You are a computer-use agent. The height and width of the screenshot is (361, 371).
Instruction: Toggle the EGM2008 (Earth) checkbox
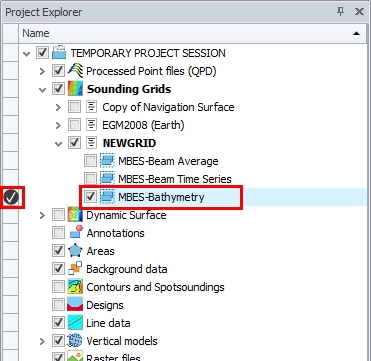tap(74, 125)
